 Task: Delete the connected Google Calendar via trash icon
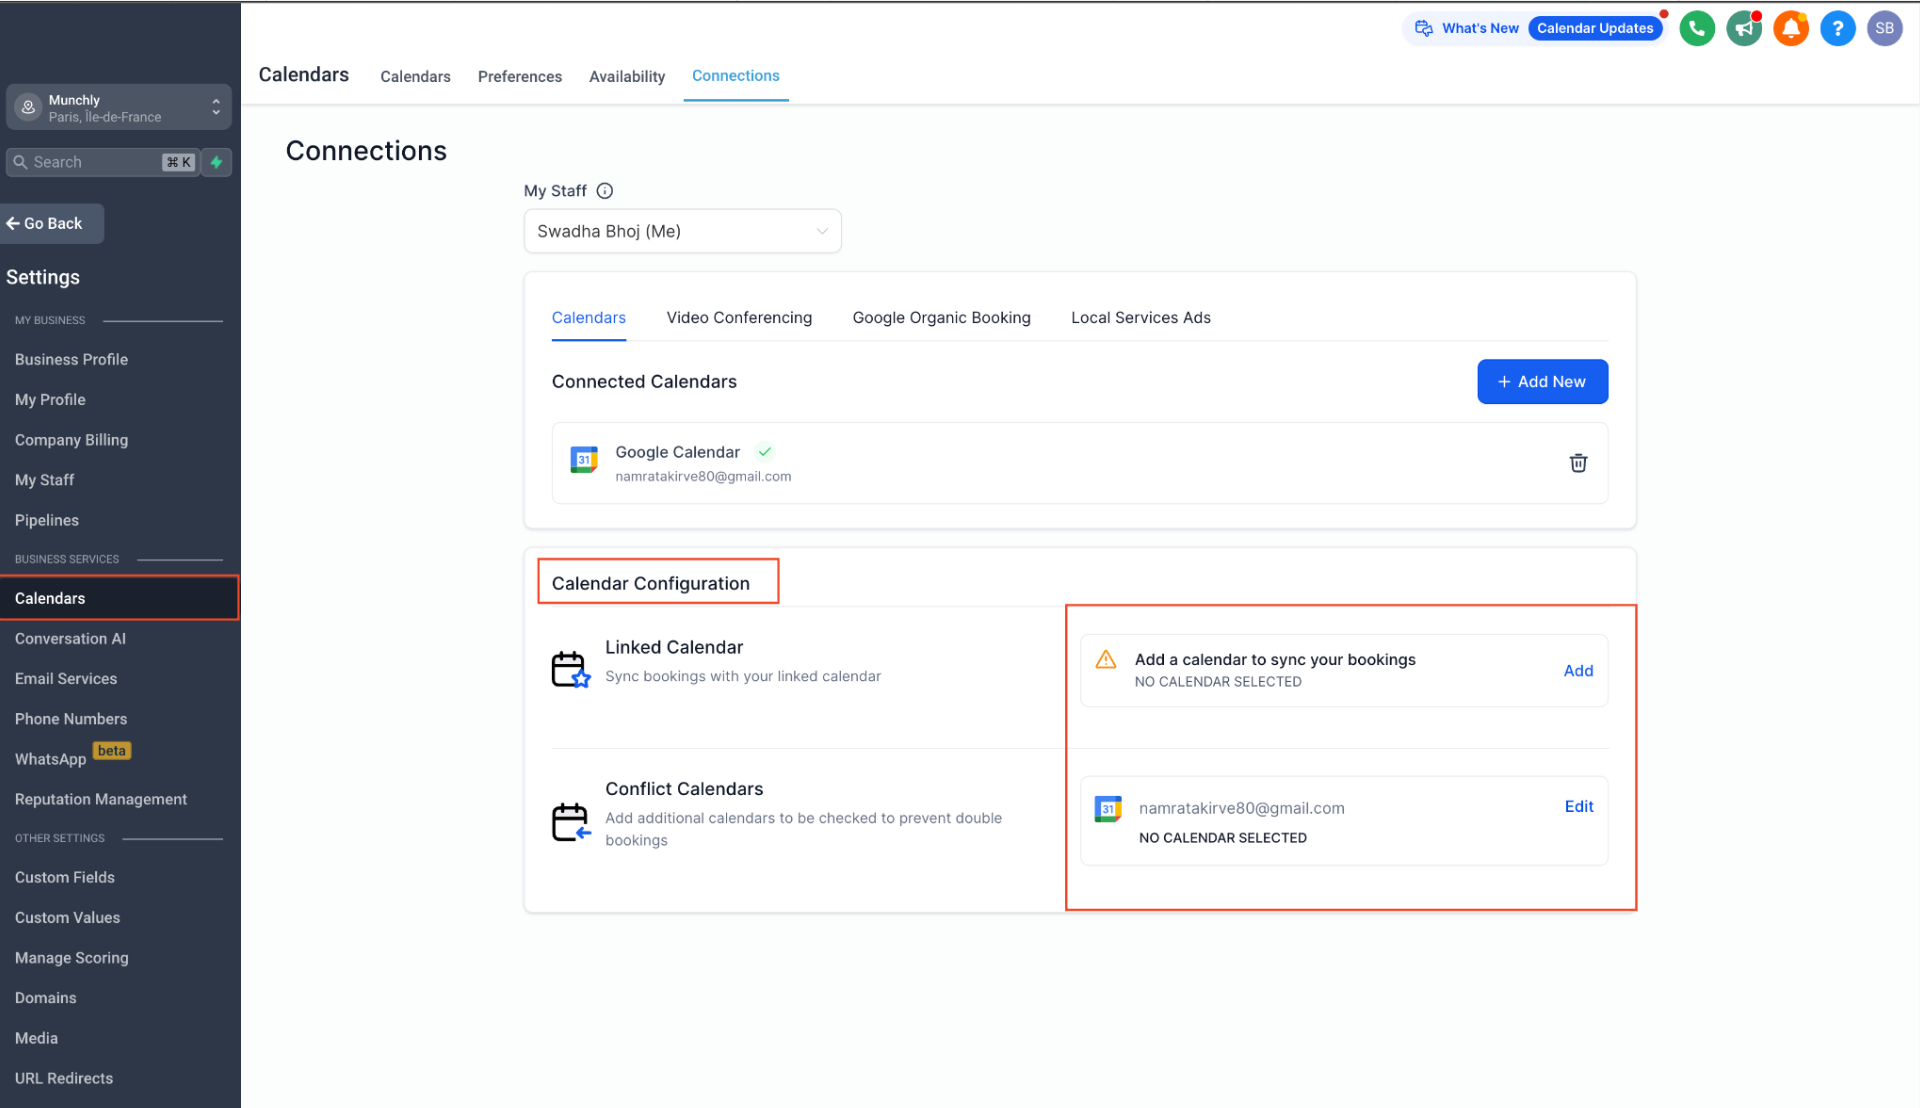1578,463
